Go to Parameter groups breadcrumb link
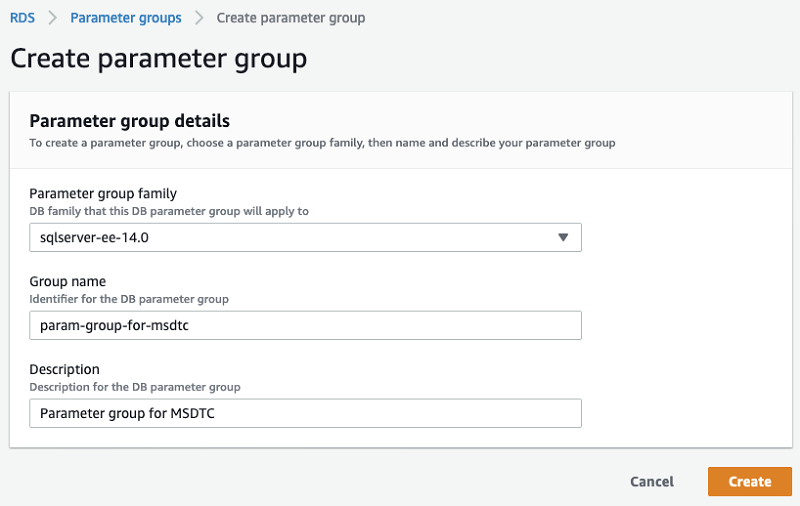The image size is (800, 506). click(x=126, y=18)
